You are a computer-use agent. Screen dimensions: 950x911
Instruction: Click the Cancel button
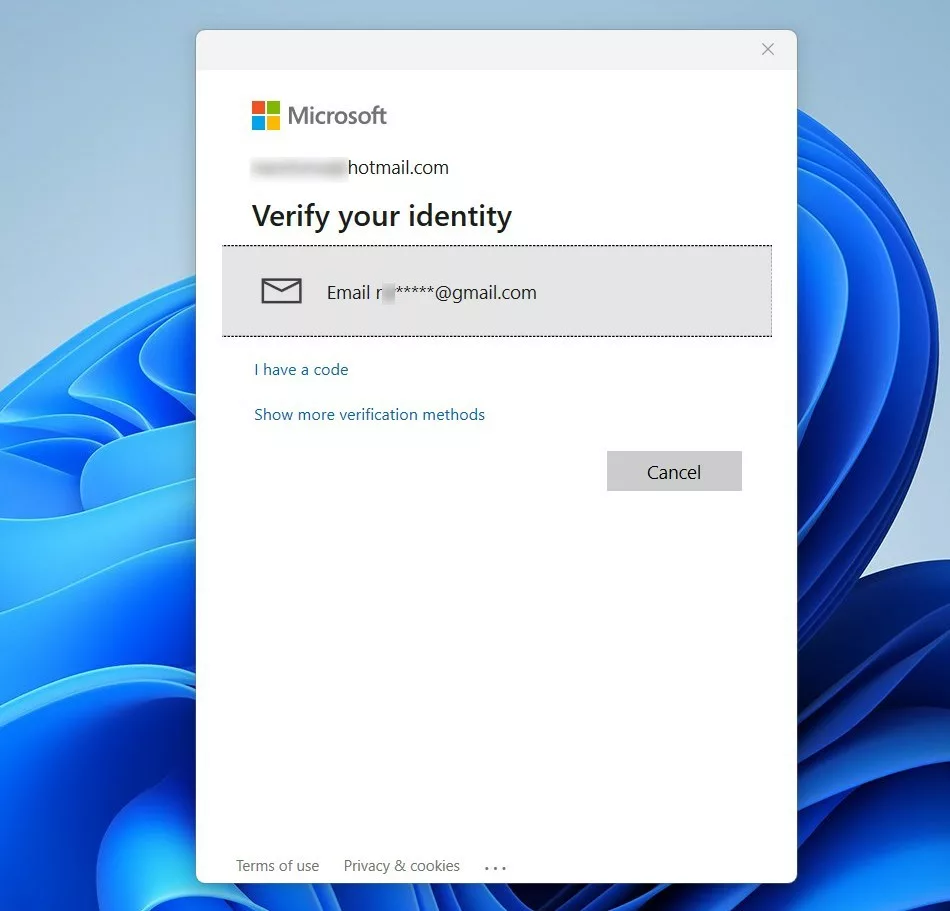click(674, 471)
